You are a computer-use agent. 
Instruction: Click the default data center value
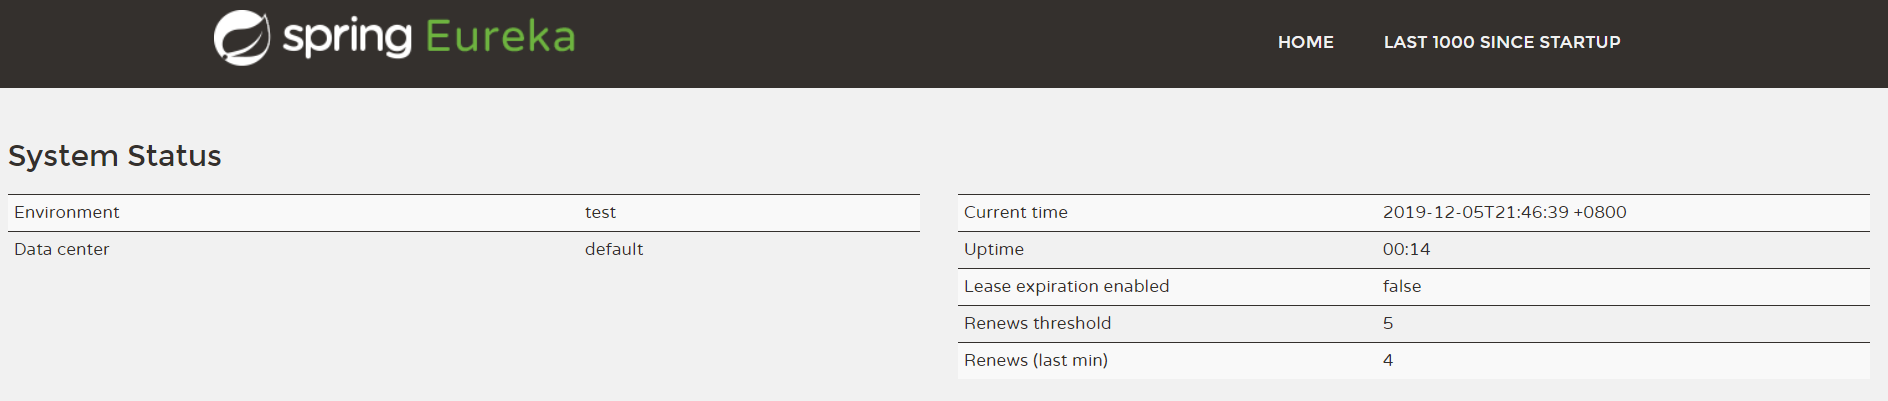click(x=614, y=249)
